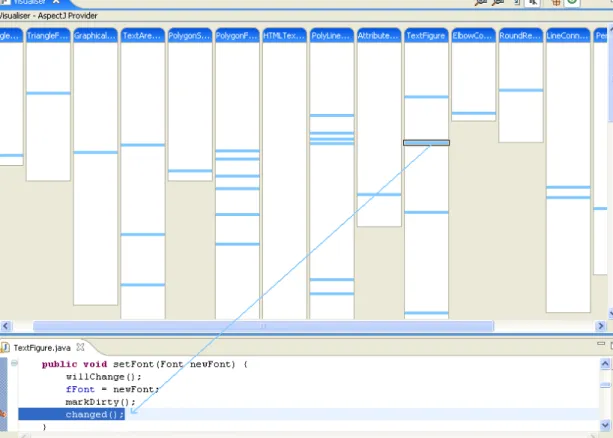This screenshot has height=438, width=613.
Task: Open the Java file icon on TextFigure.java tab
Action: point(5,347)
